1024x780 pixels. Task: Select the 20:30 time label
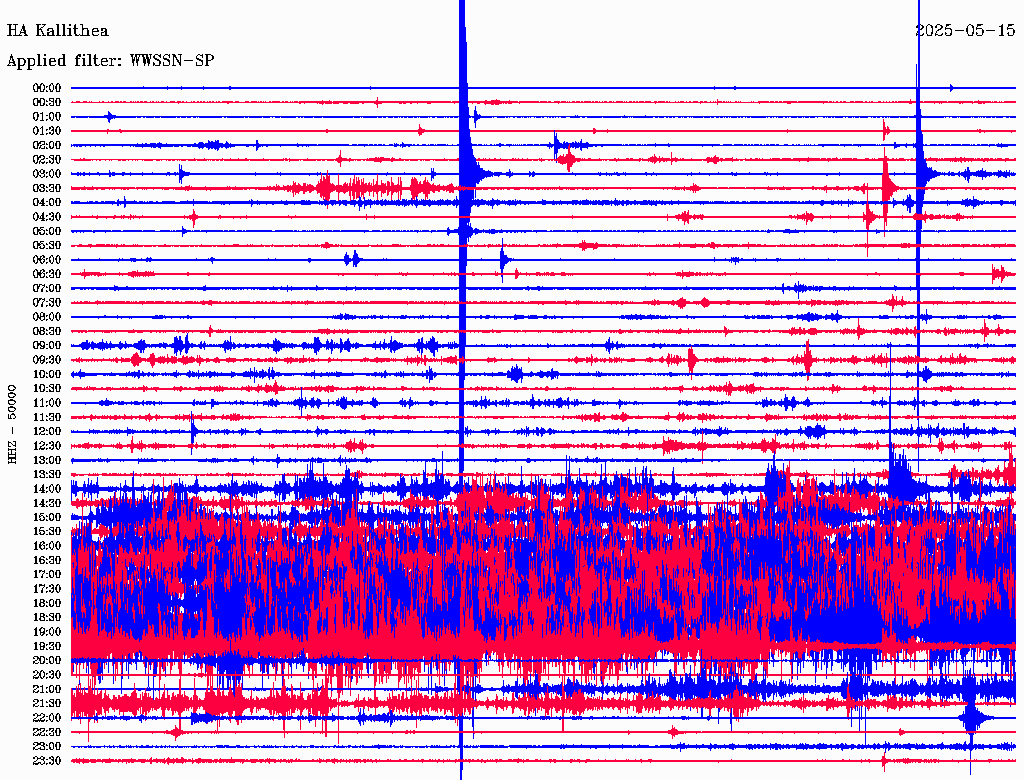pyautogui.click(x=47, y=675)
